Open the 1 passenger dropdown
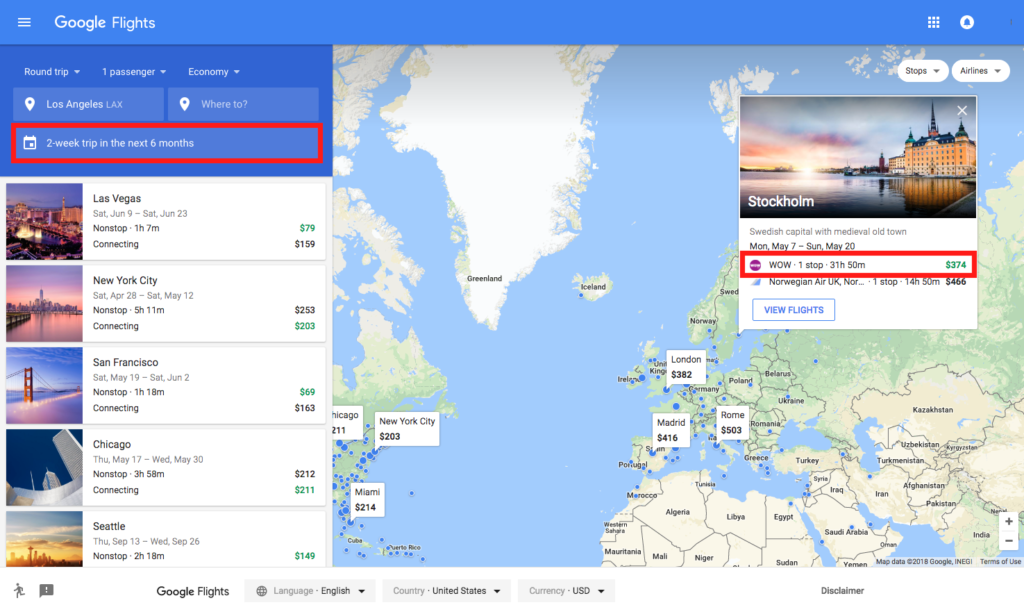This screenshot has width=1024, height=605. 134,72
